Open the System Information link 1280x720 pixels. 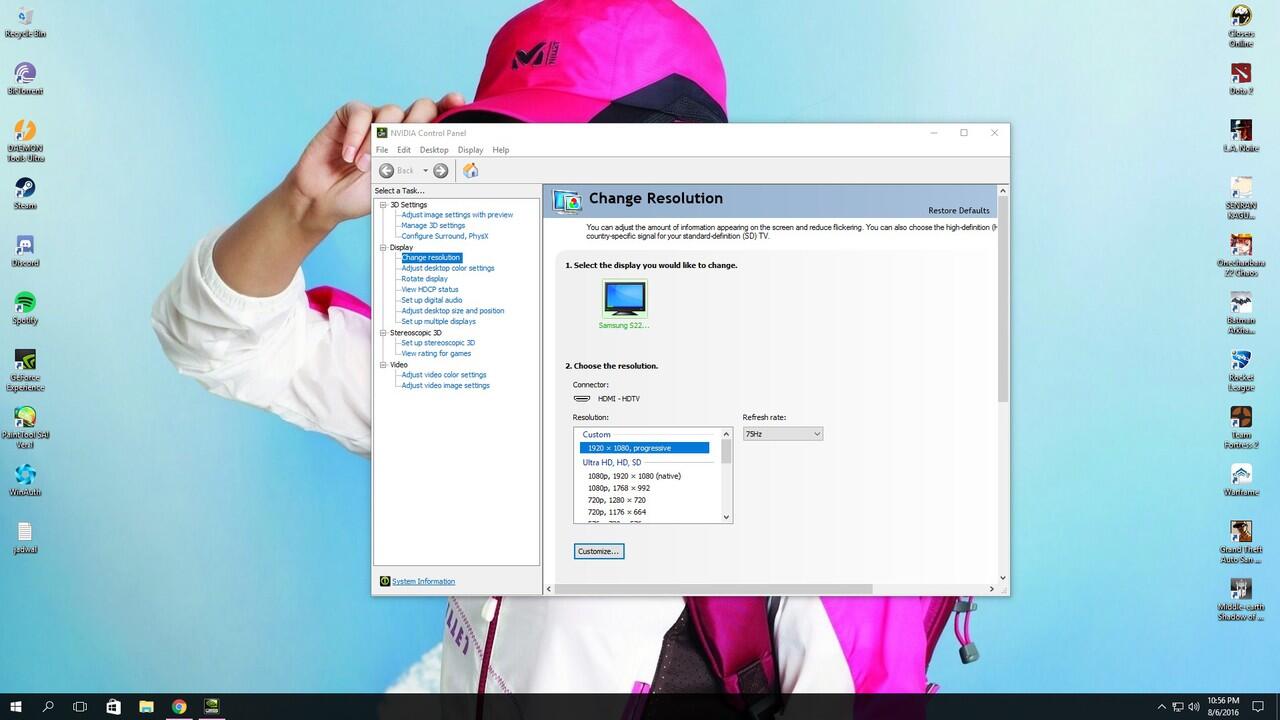pyautogui.click(x=423, y=581)
